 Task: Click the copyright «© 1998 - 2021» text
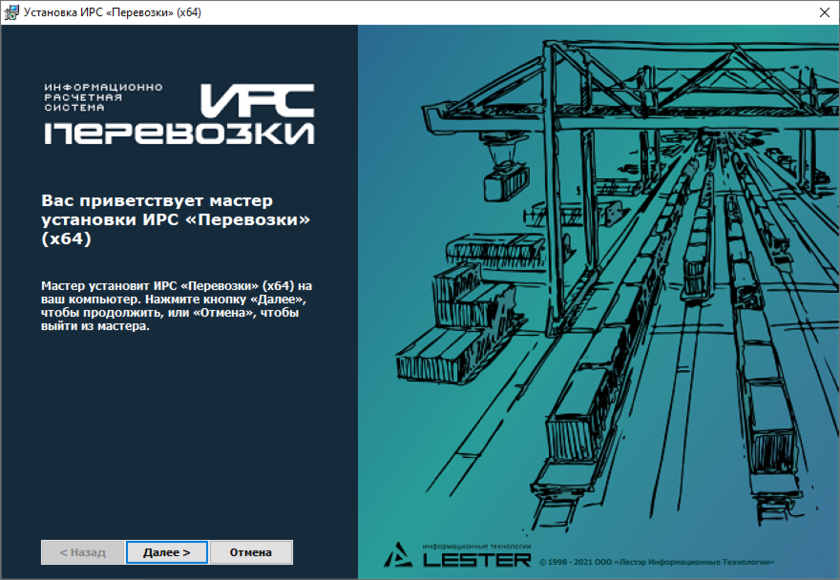click(656, 563)
